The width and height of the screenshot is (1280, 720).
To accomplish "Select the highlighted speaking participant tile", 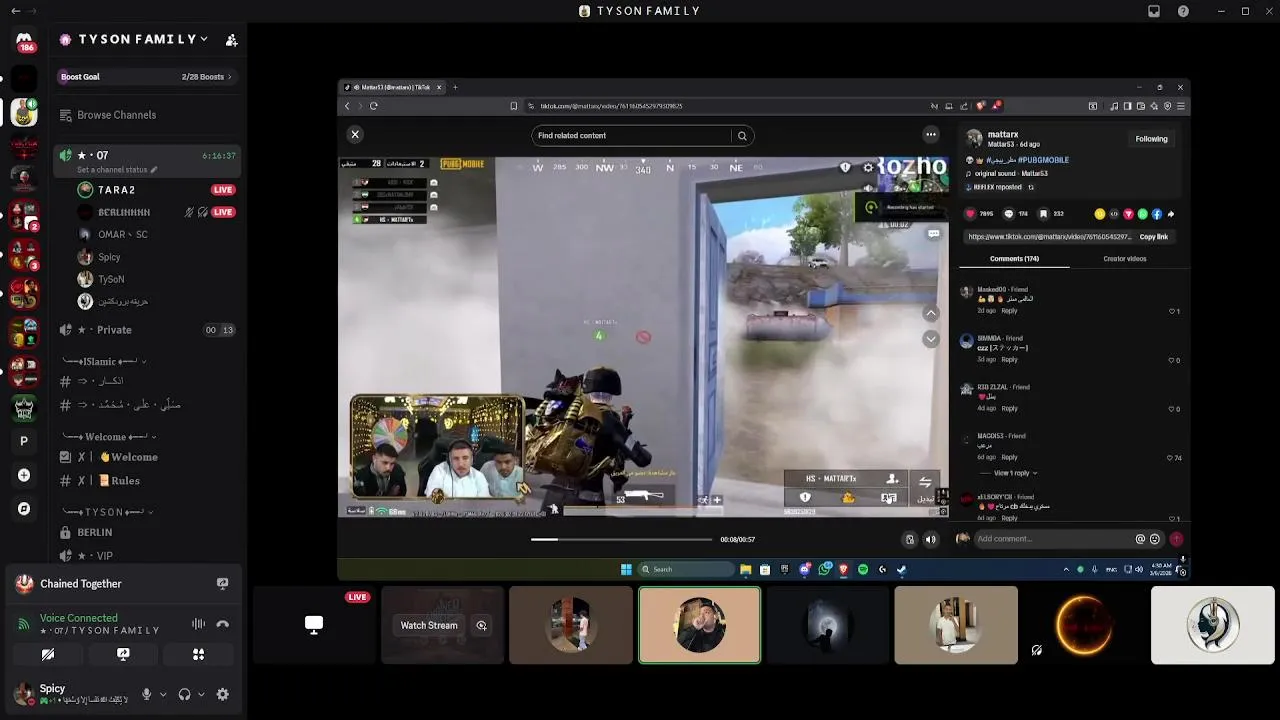I will pyautogui.click(x=699, y=625).
